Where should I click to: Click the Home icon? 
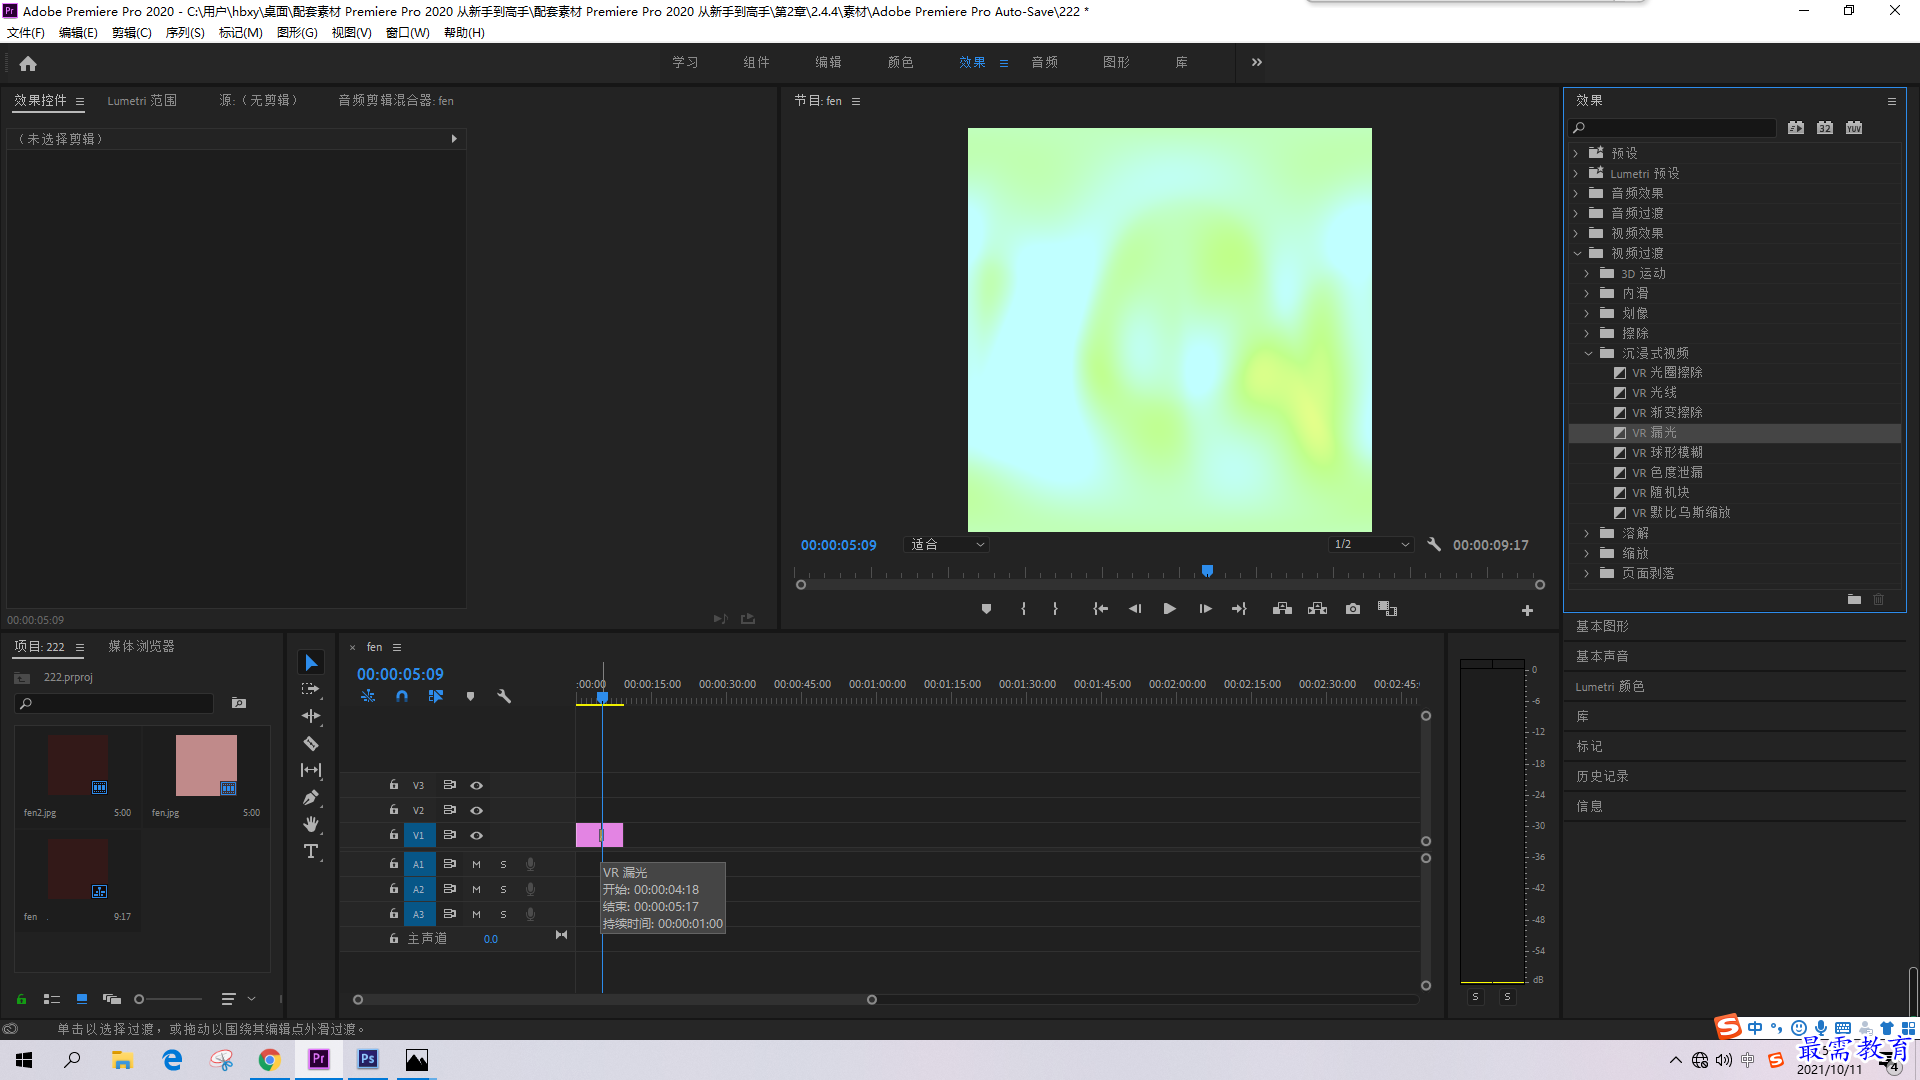pos(28,63)
